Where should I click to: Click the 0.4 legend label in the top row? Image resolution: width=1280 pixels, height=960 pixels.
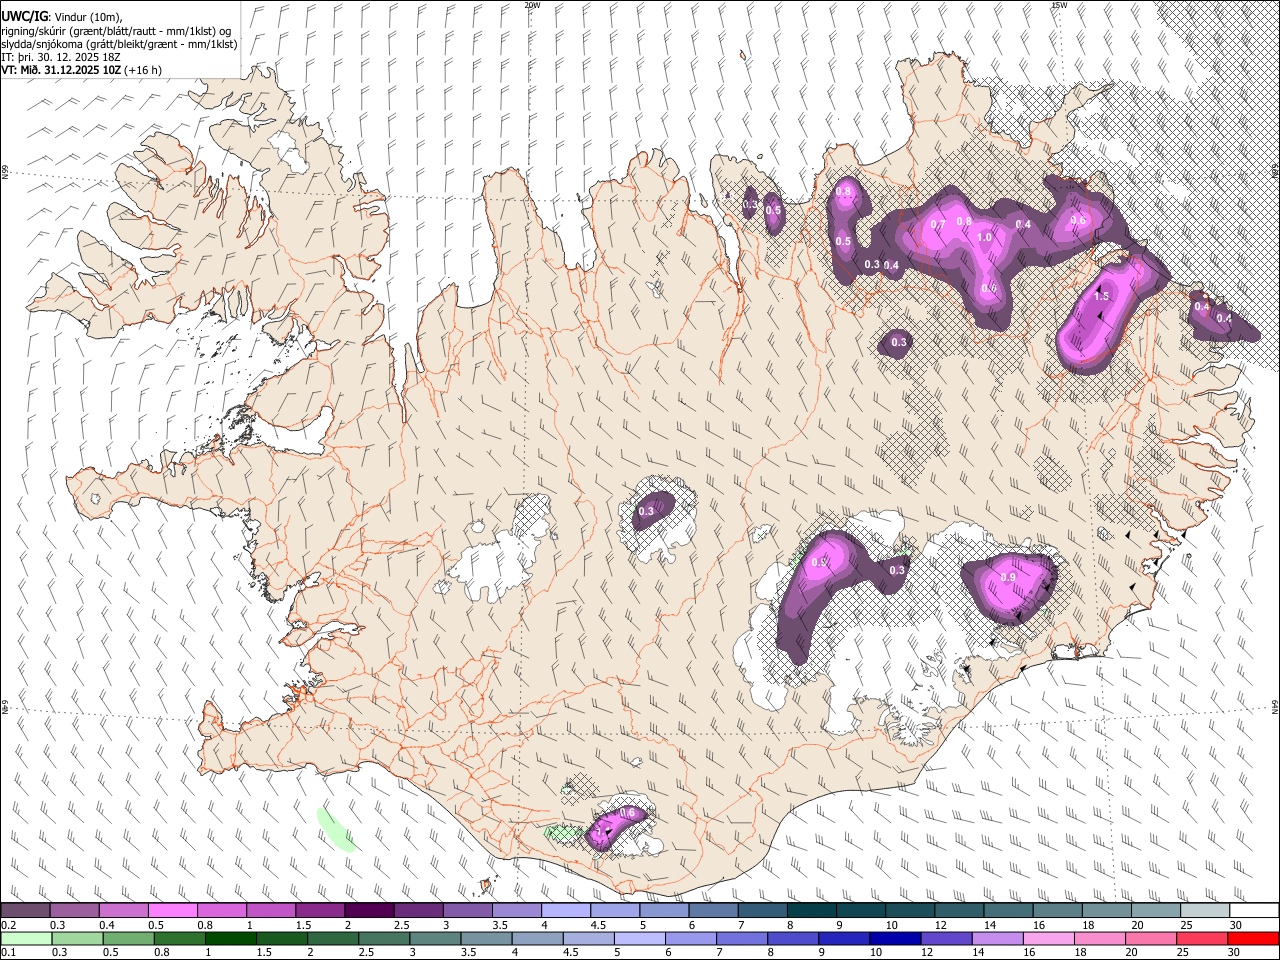tap(107, 925)
